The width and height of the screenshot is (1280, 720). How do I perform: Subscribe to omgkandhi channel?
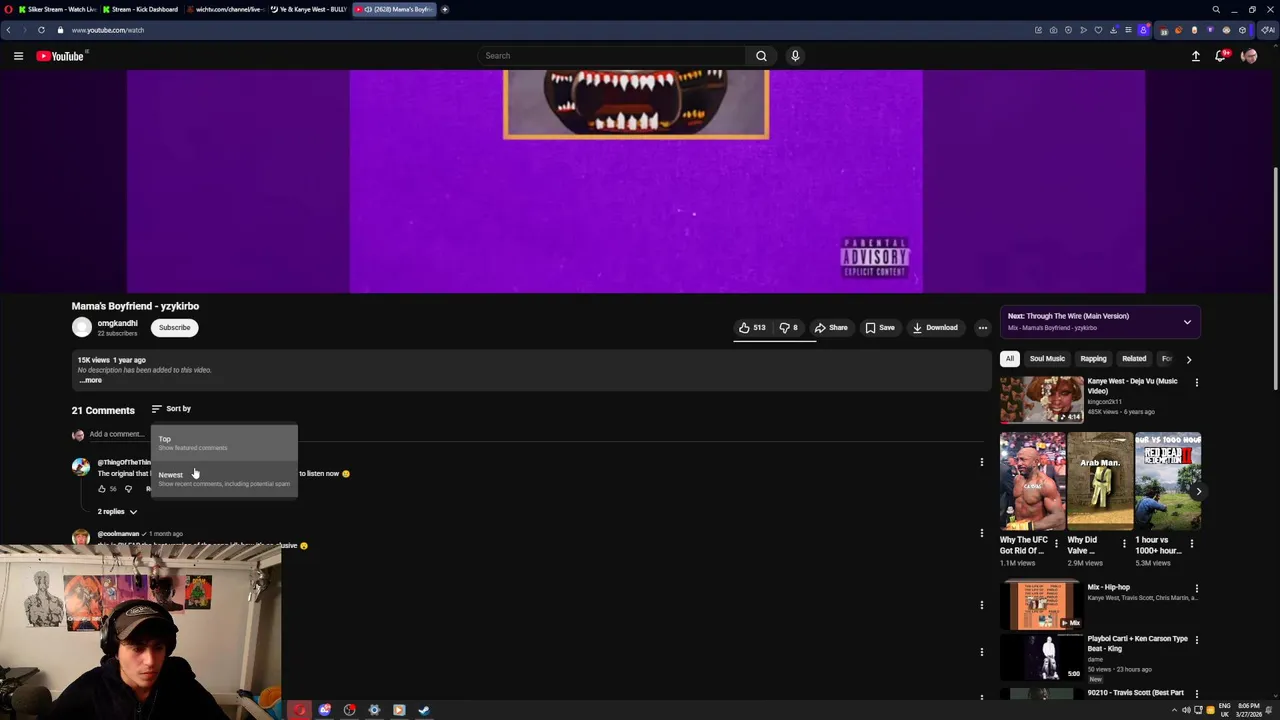click(x=174, y=327)
